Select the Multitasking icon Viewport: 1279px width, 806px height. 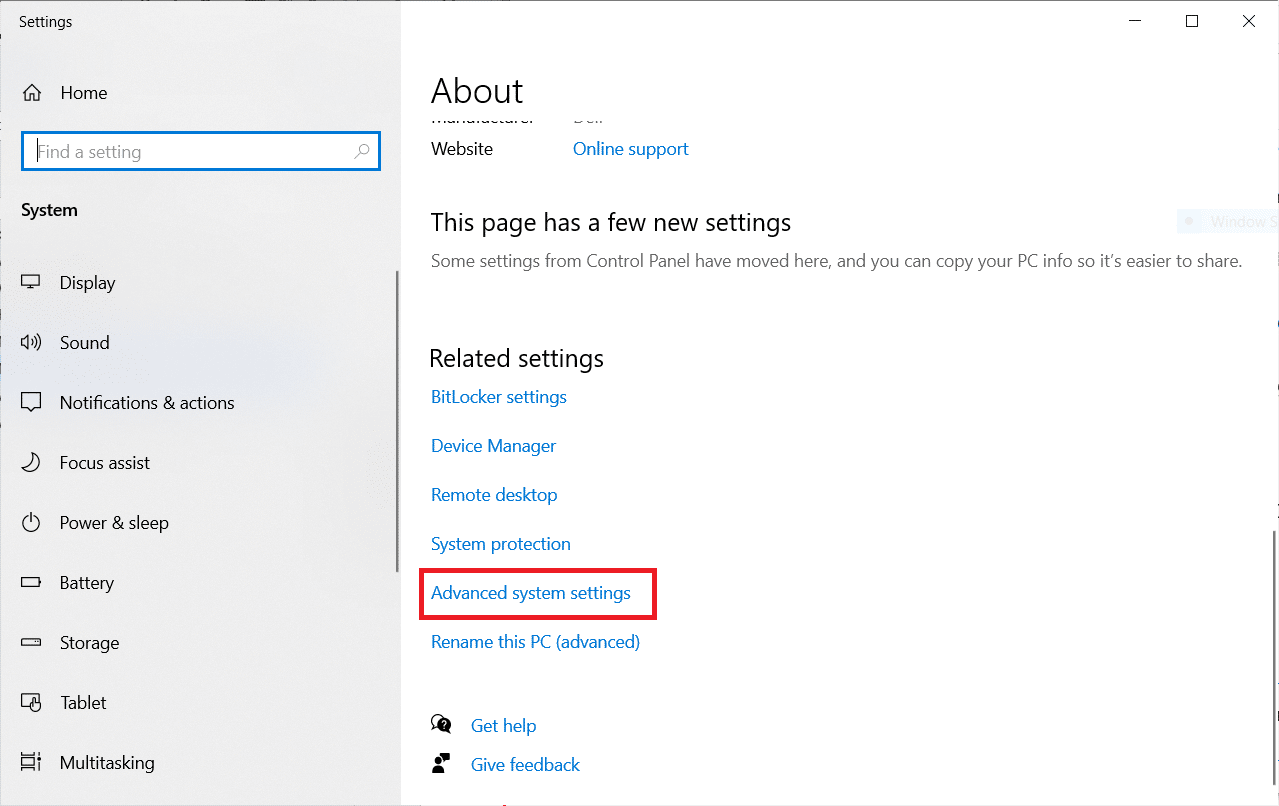(31, 763)
